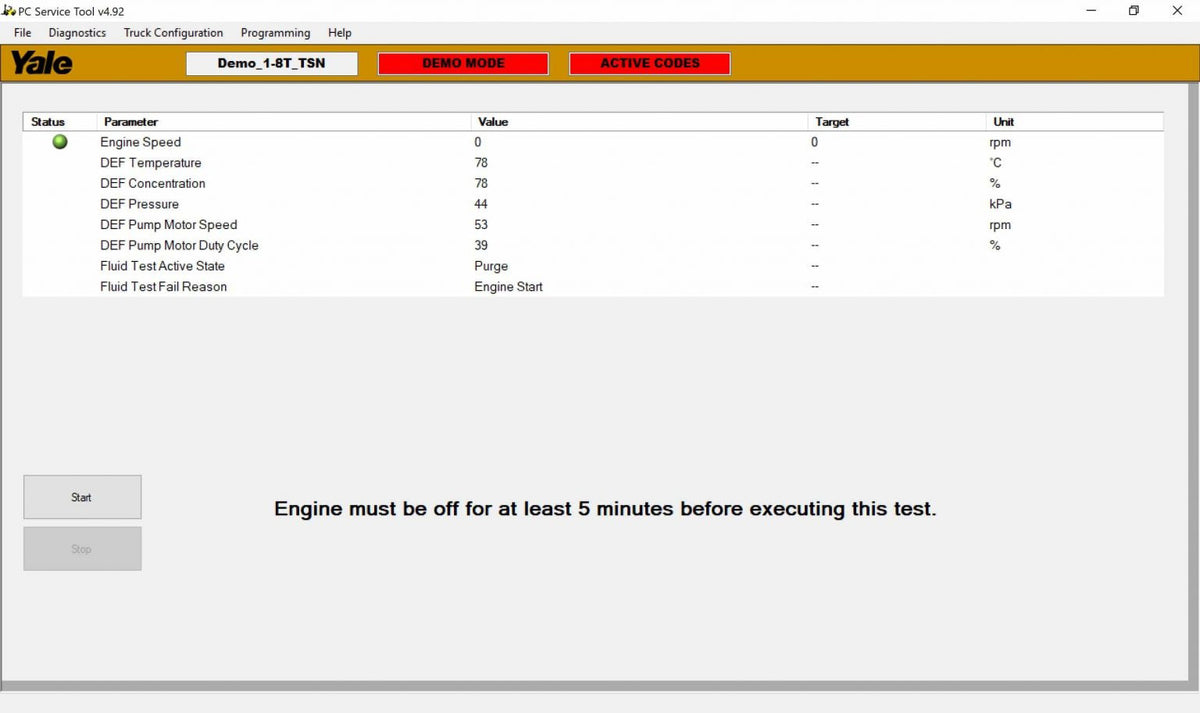Open the Help menu

pos(339,32)
